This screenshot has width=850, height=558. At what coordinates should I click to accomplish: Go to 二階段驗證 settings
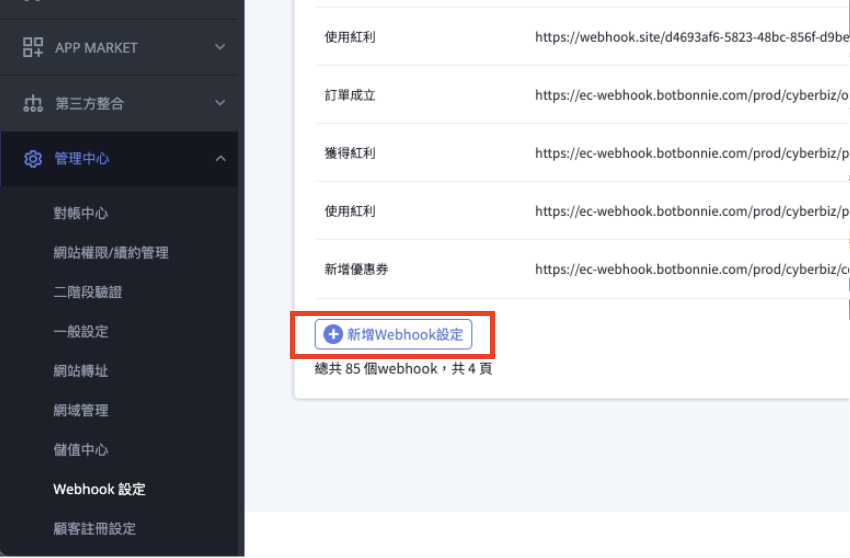(88, 292)
